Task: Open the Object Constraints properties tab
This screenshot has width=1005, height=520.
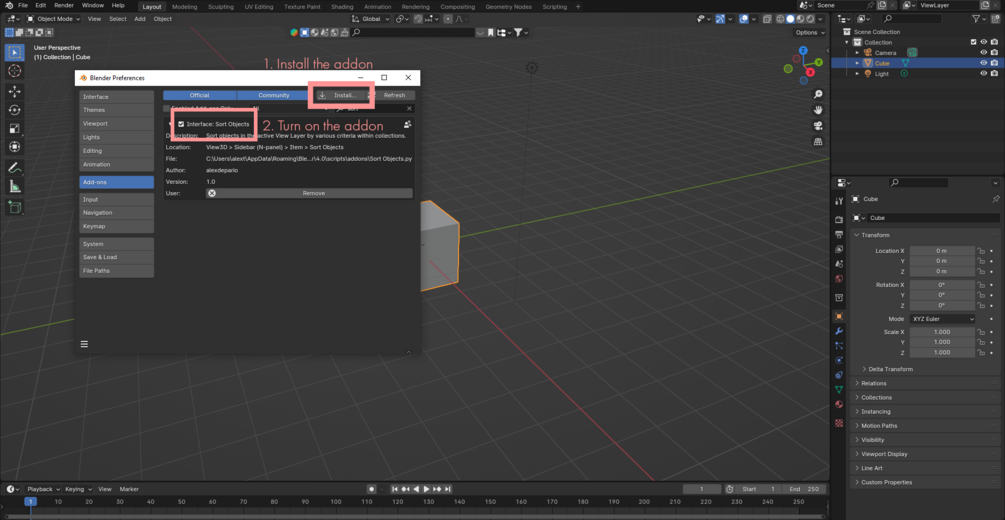Action: click(839, 374)
